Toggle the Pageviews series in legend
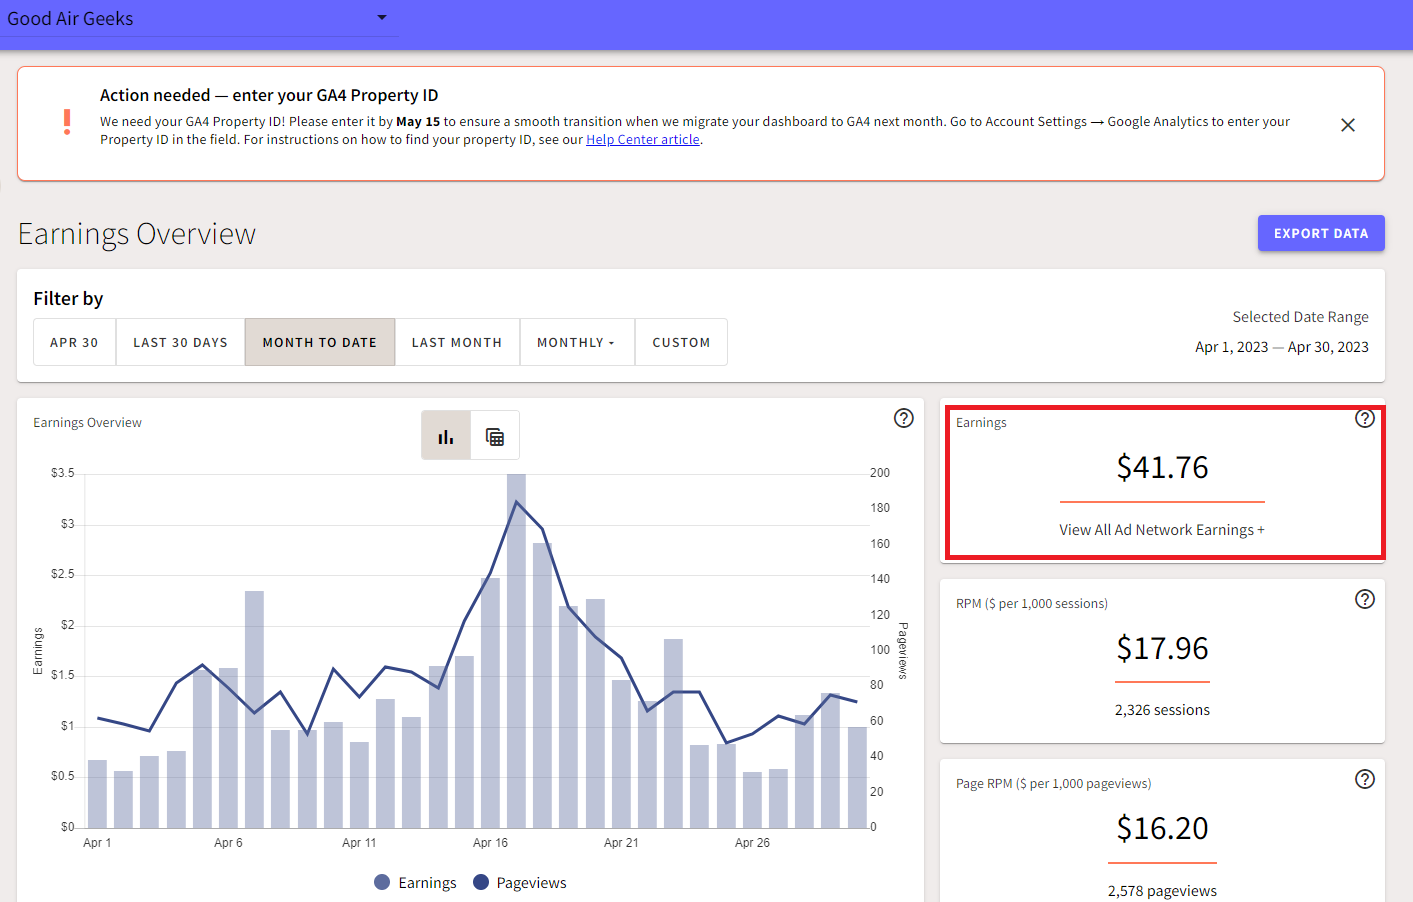The height and width of the screenshot is (902, 1413). (x=520, y=883)
